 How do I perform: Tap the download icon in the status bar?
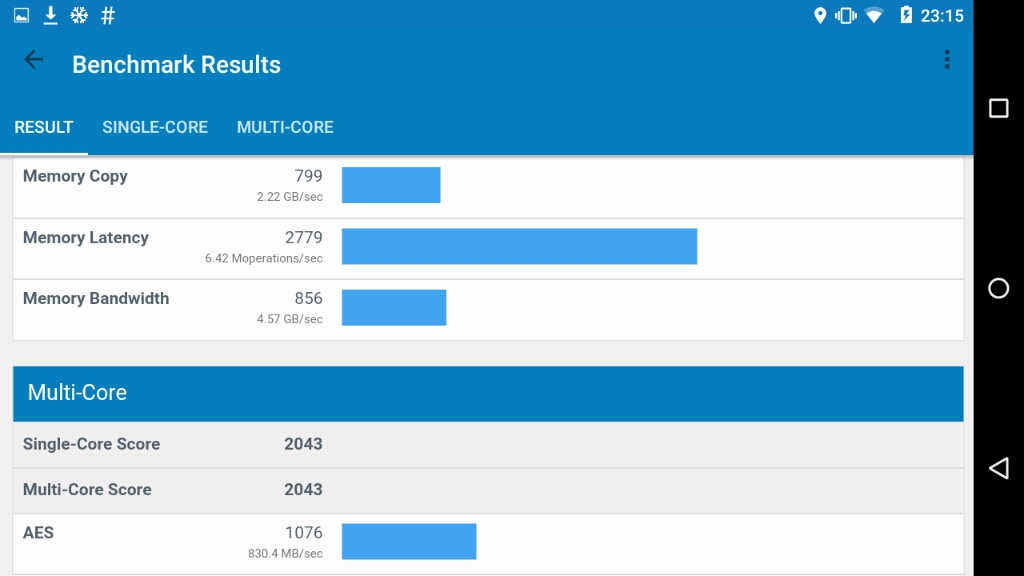pos(50,15)
